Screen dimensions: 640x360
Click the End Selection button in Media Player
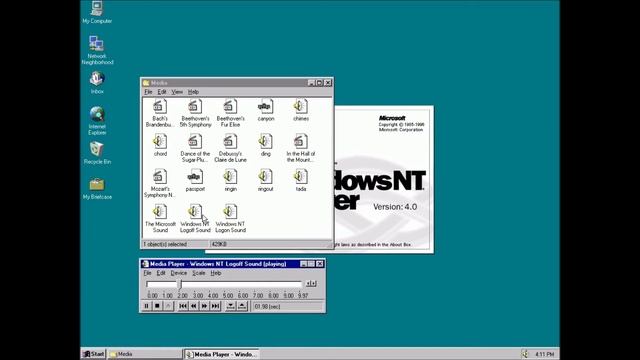[x=242, y=306]
